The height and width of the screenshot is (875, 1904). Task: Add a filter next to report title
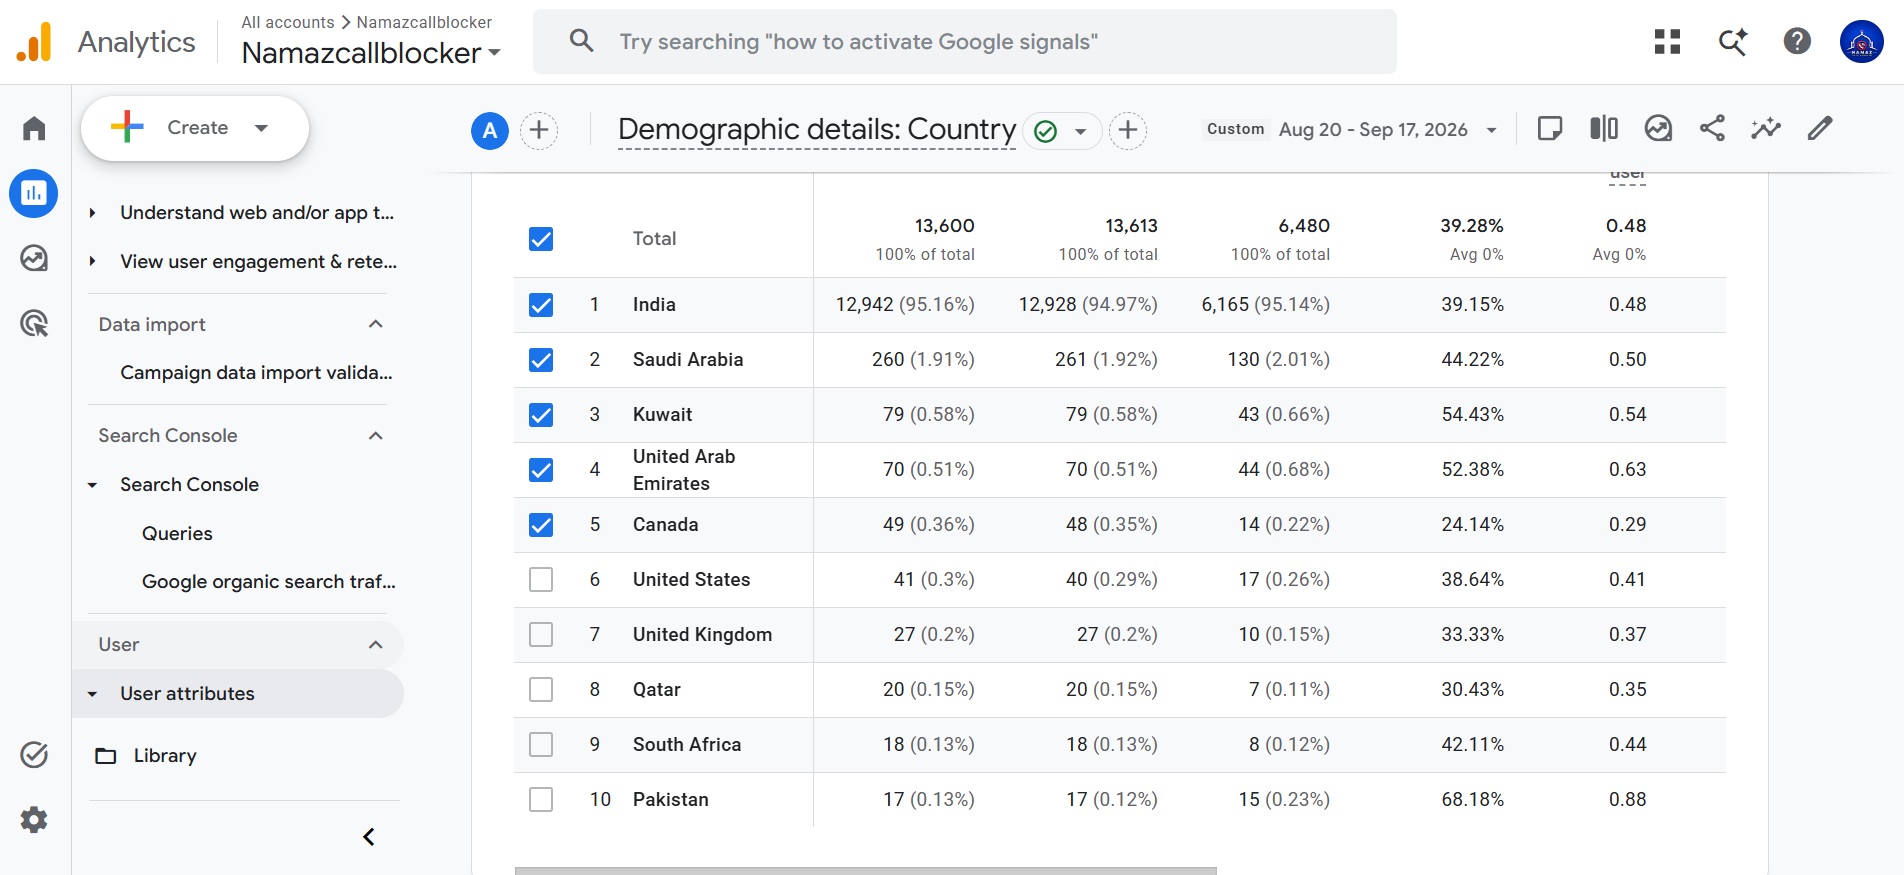1128,130
